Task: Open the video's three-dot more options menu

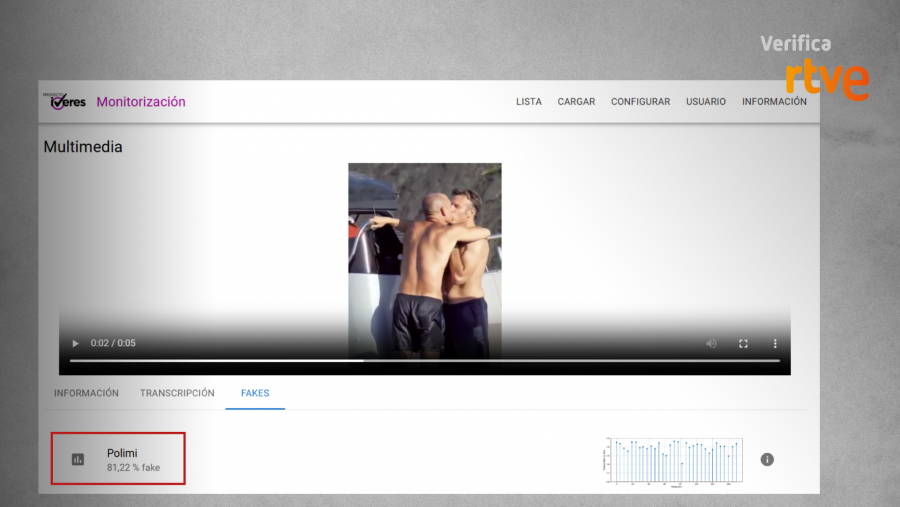Action: pyautogui.click(x=775, y=343)
